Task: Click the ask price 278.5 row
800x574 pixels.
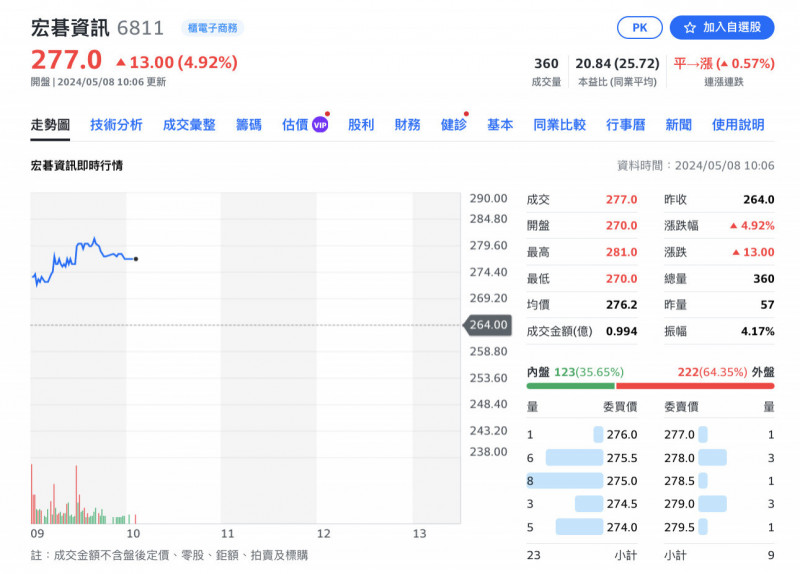Action: [x=719, y=481]
